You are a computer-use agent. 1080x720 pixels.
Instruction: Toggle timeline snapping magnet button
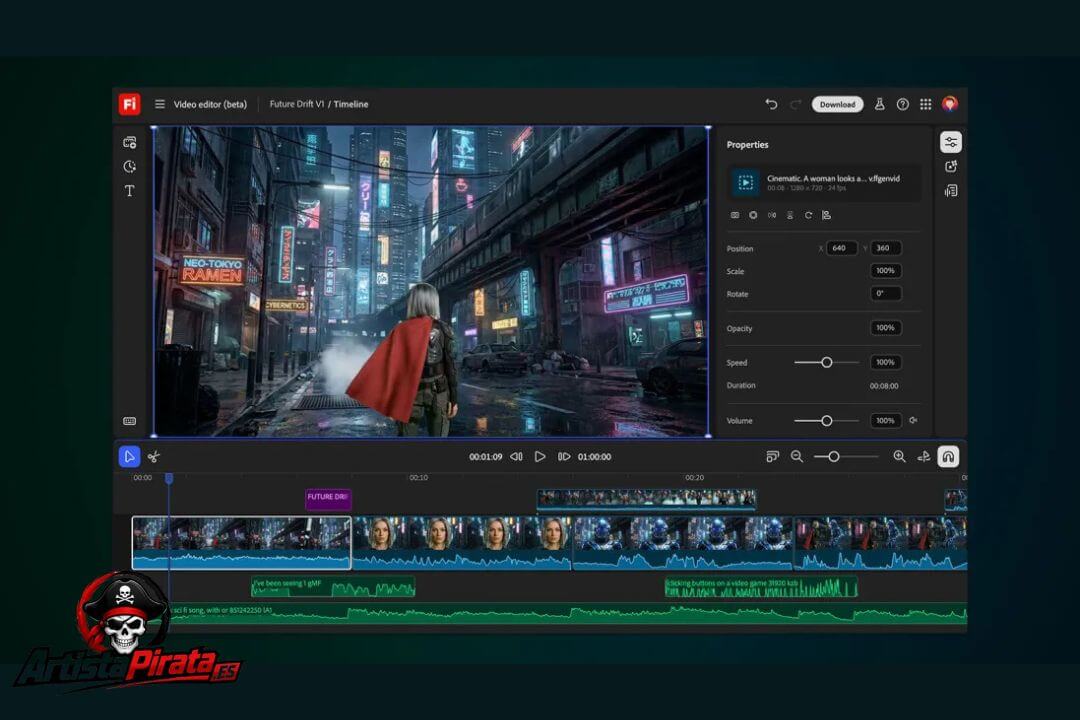pyautogui.click(x=948, y=457)
